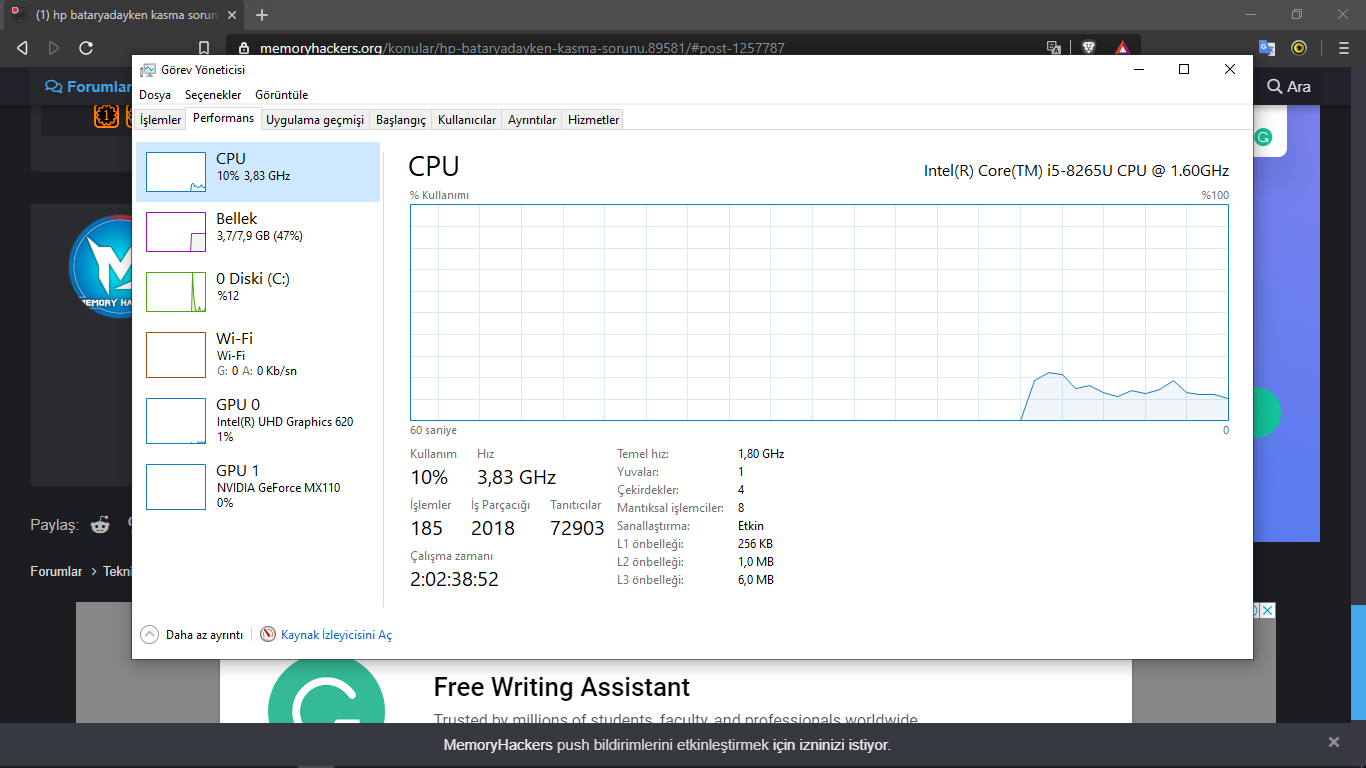
Task: Select the CPU performance panel
Action: click(258, 172)
